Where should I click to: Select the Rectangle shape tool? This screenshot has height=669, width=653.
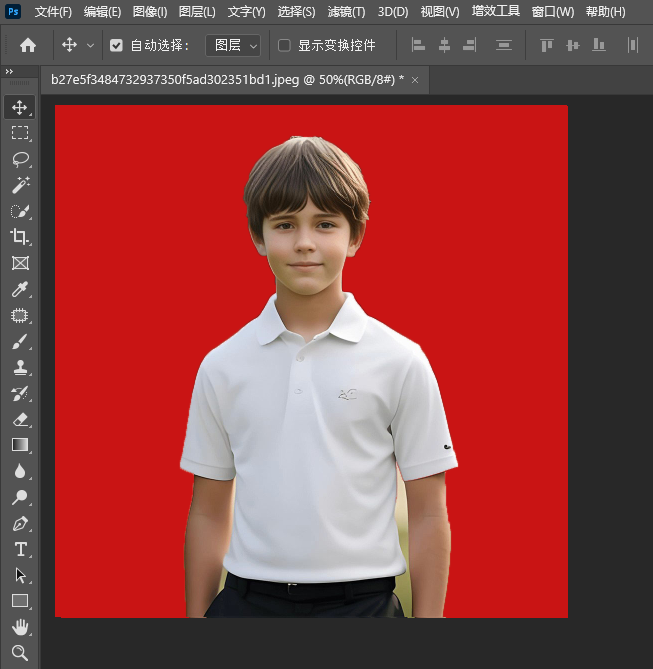coord(20,601)
